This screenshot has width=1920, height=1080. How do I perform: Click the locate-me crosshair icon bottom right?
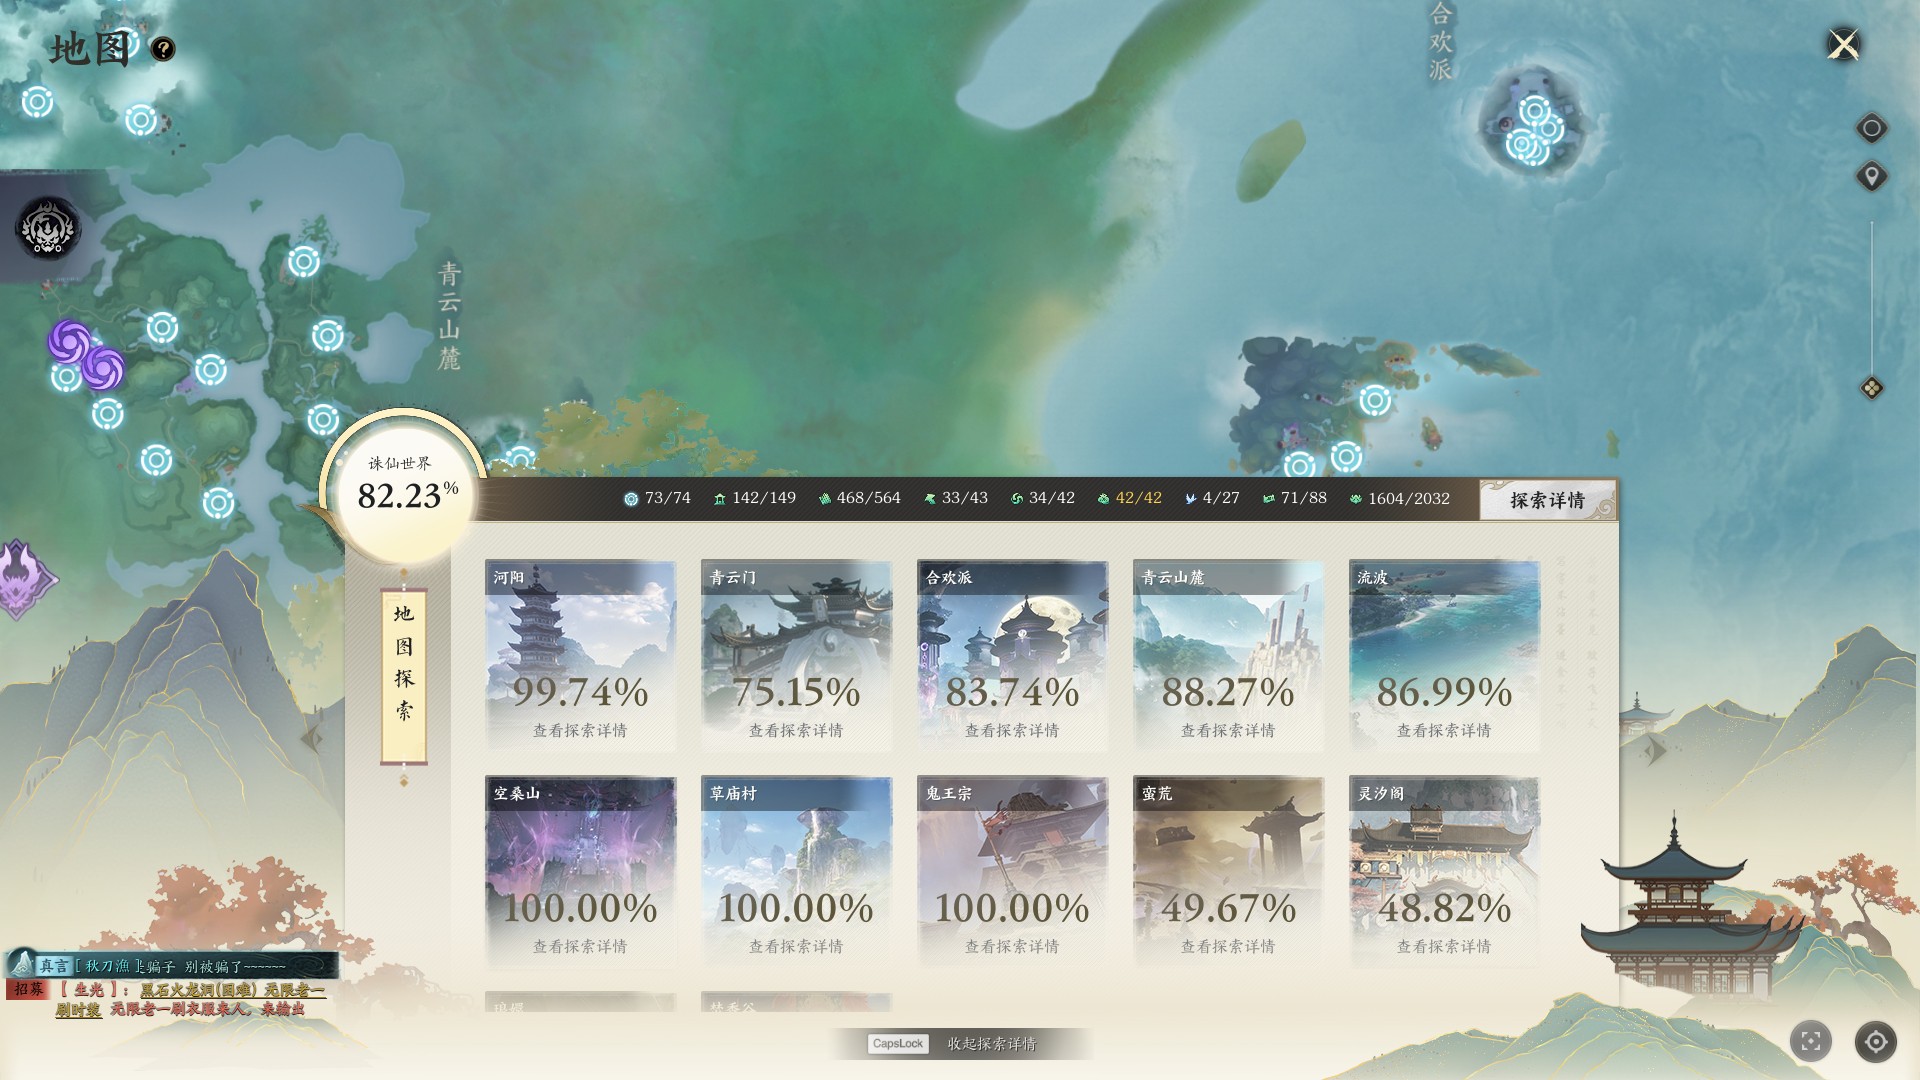tap(1876, 1042)
